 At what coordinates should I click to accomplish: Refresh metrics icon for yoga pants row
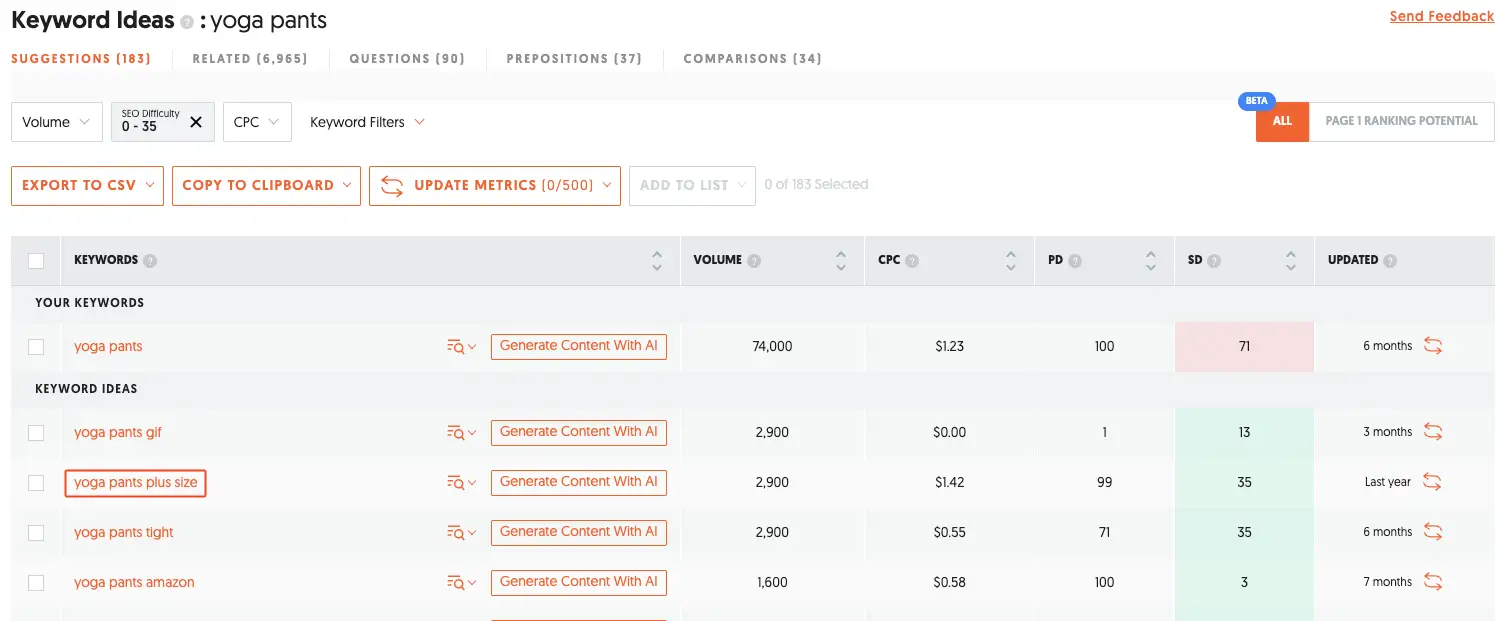tap(1433, 346)
